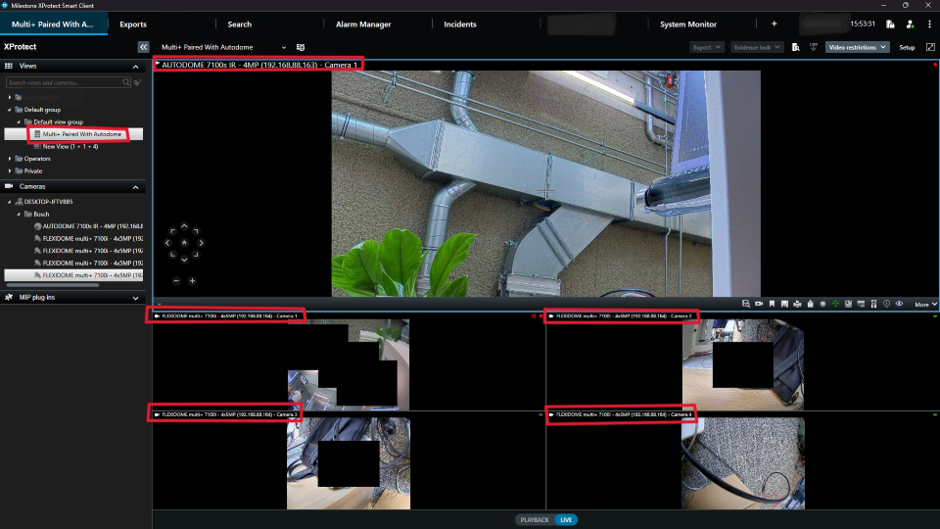940x529 pixels.
Task: Select New View (1 + 1 + 4)
Action: click(x=70, y=146)
